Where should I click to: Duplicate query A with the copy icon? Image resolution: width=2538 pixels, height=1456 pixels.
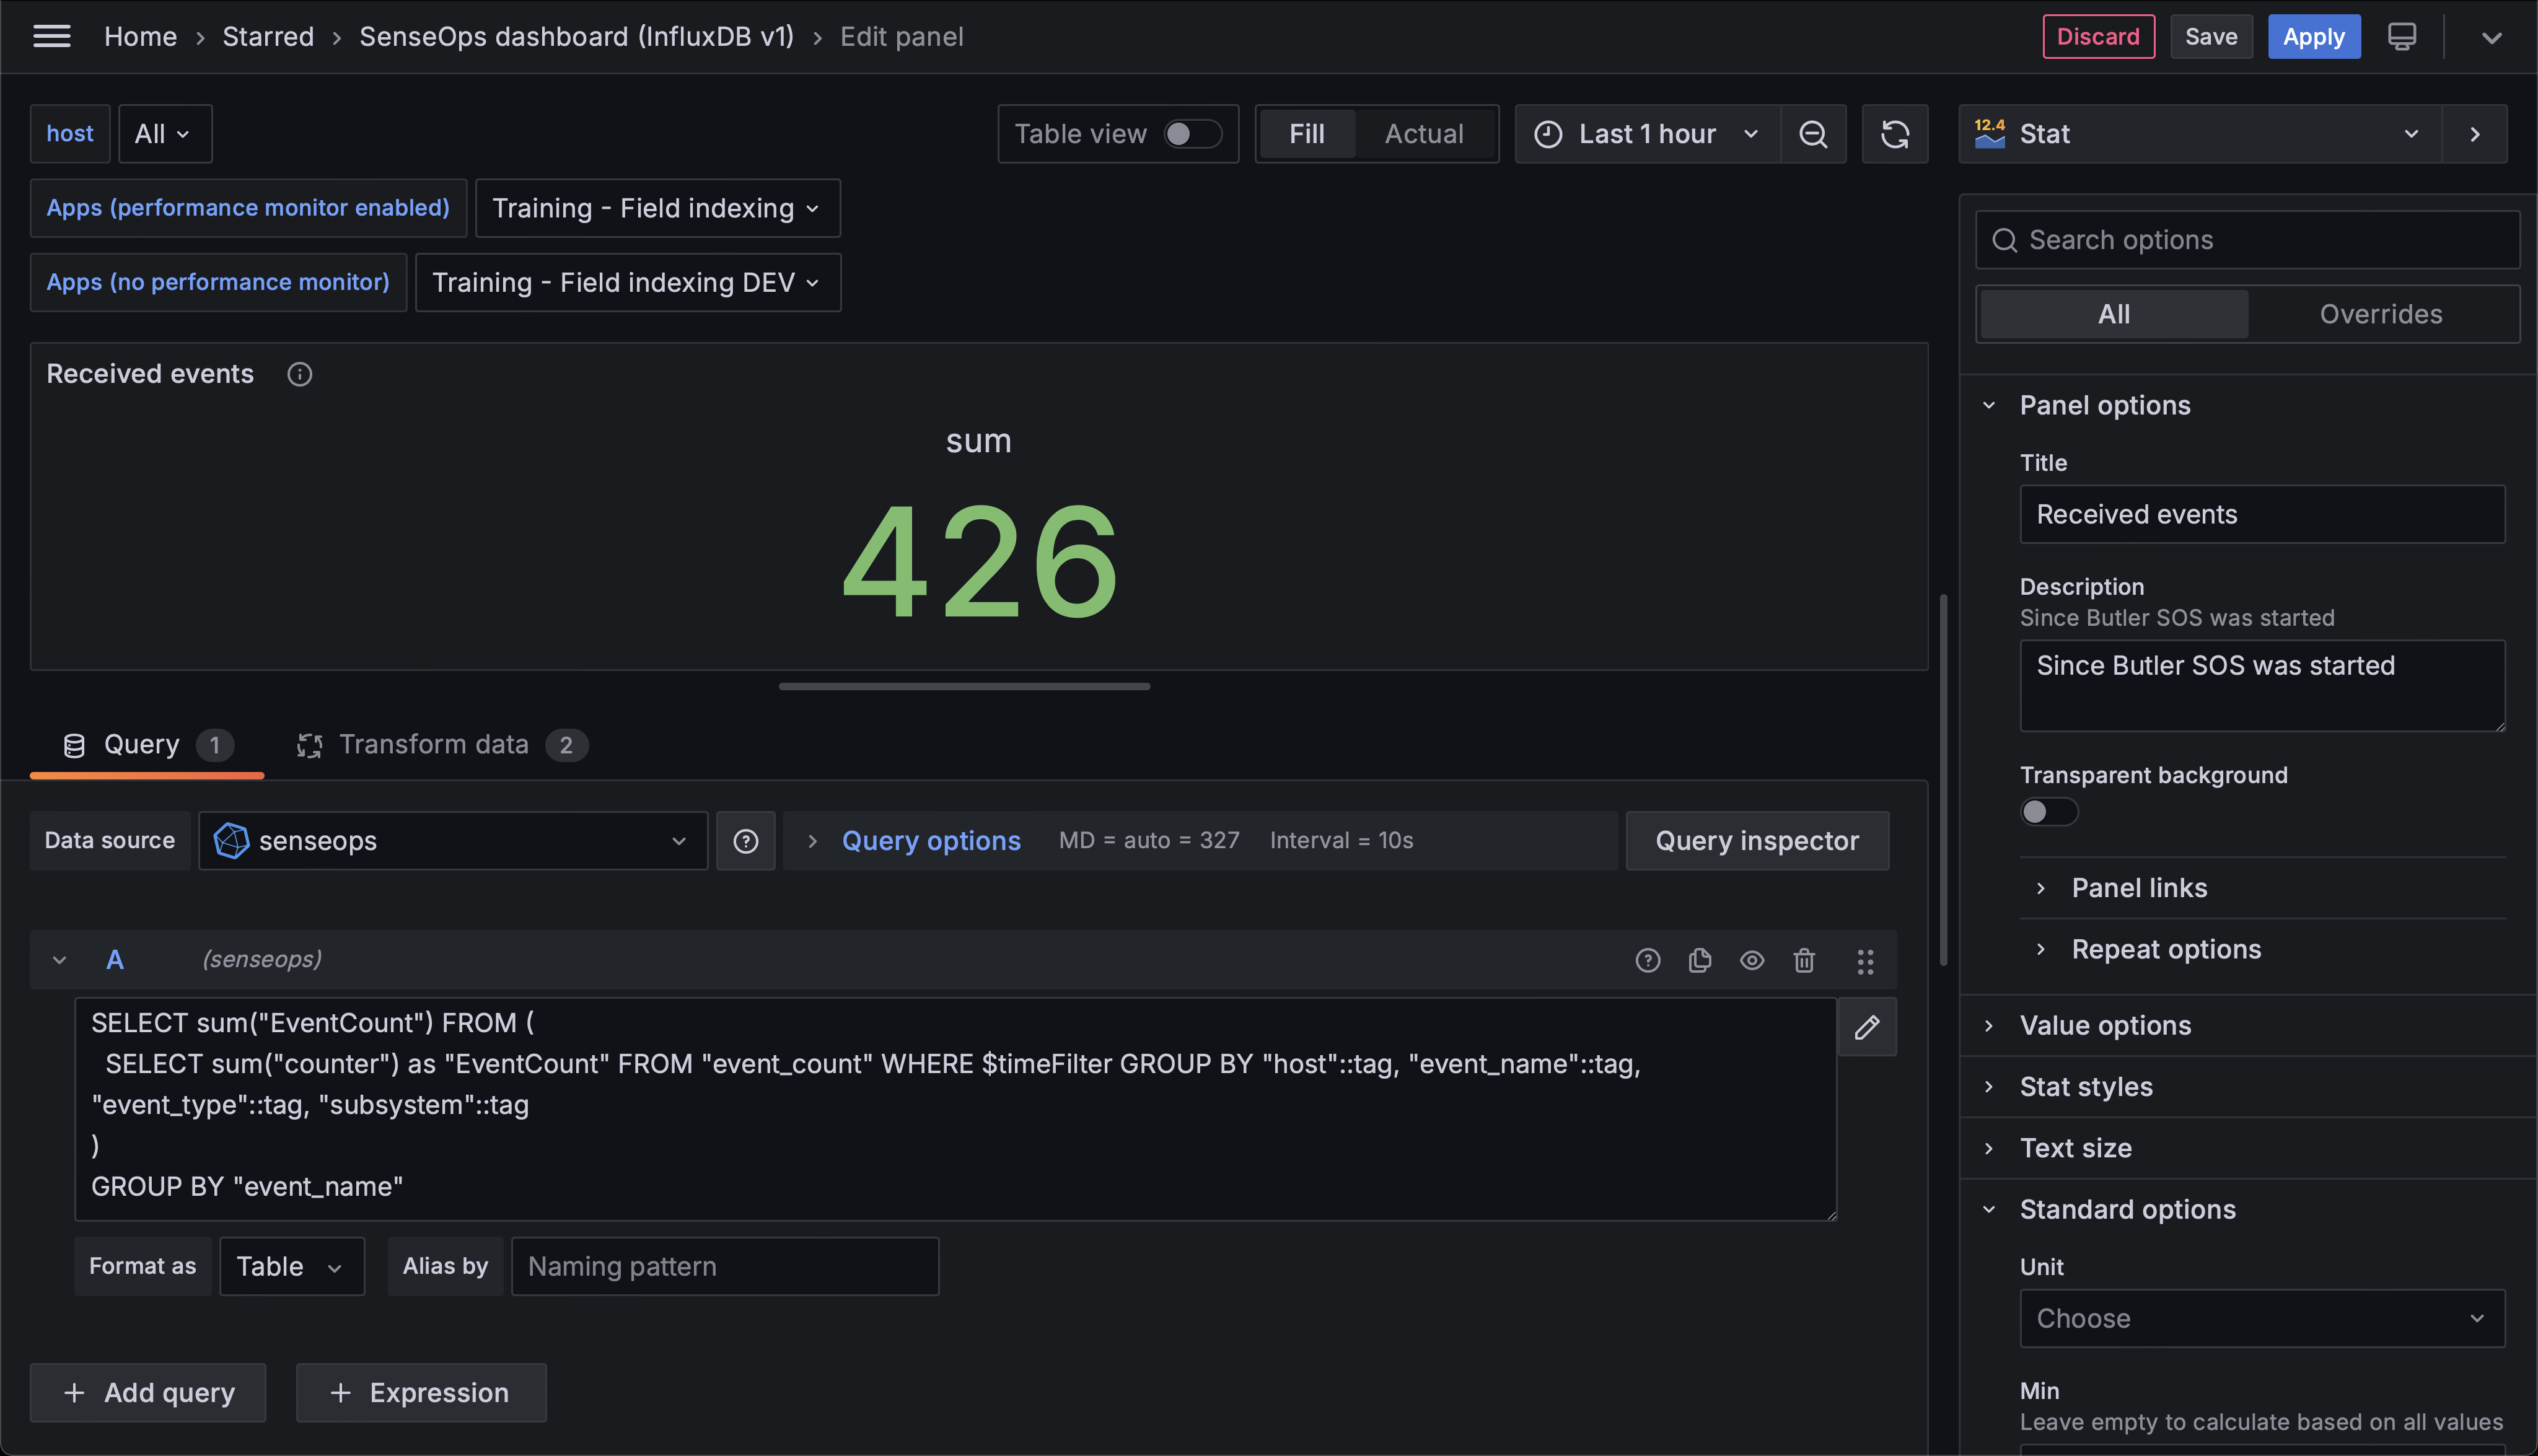pyautogui.click(x=1700, y=959)
